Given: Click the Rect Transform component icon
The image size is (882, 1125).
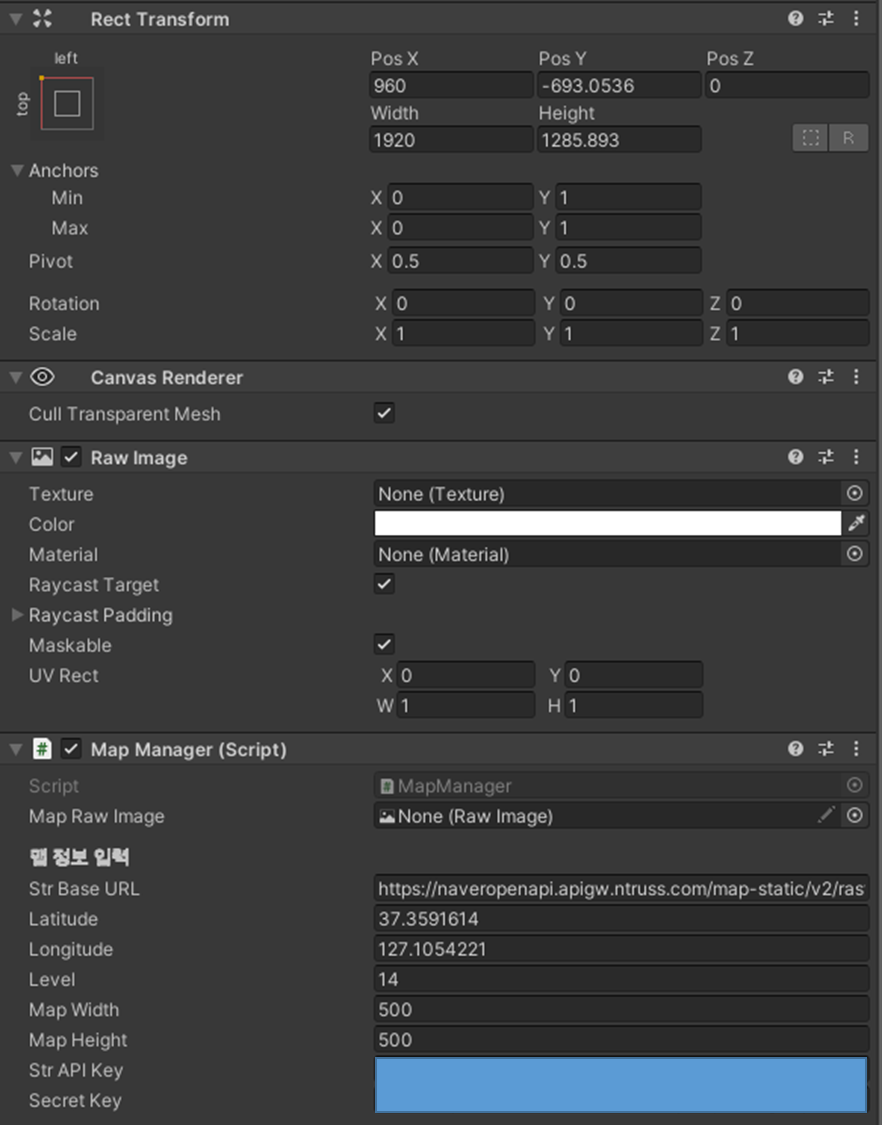Looking at the screenshot, I should 42,19.
